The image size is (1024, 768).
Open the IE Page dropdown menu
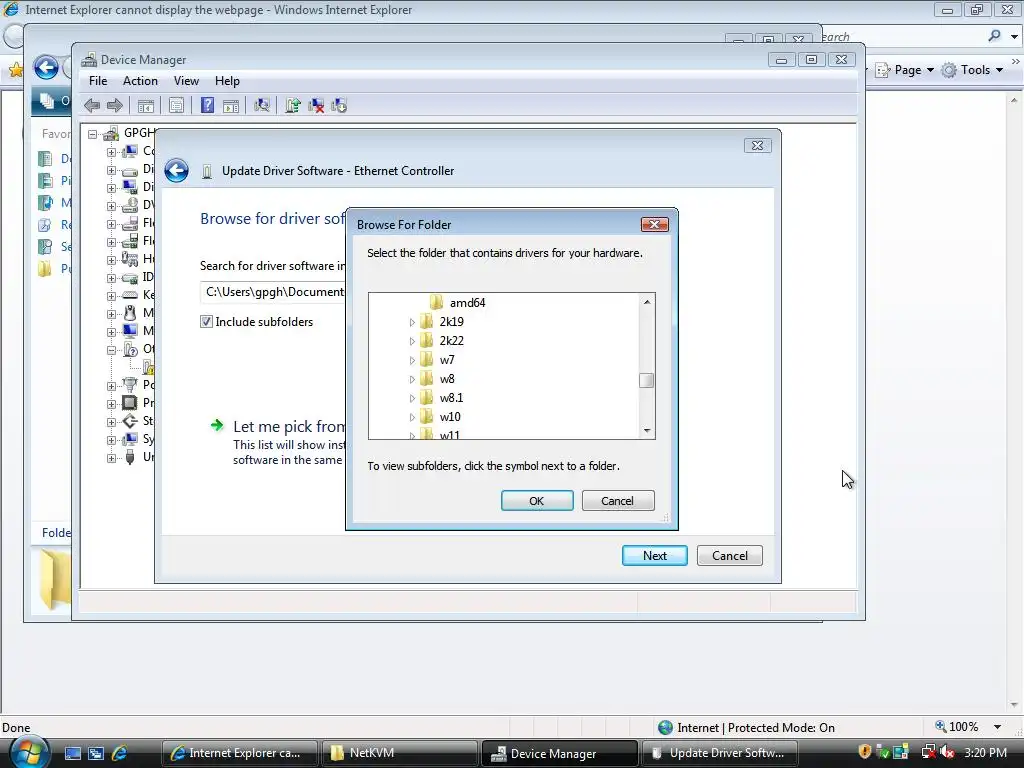[905, 70]
